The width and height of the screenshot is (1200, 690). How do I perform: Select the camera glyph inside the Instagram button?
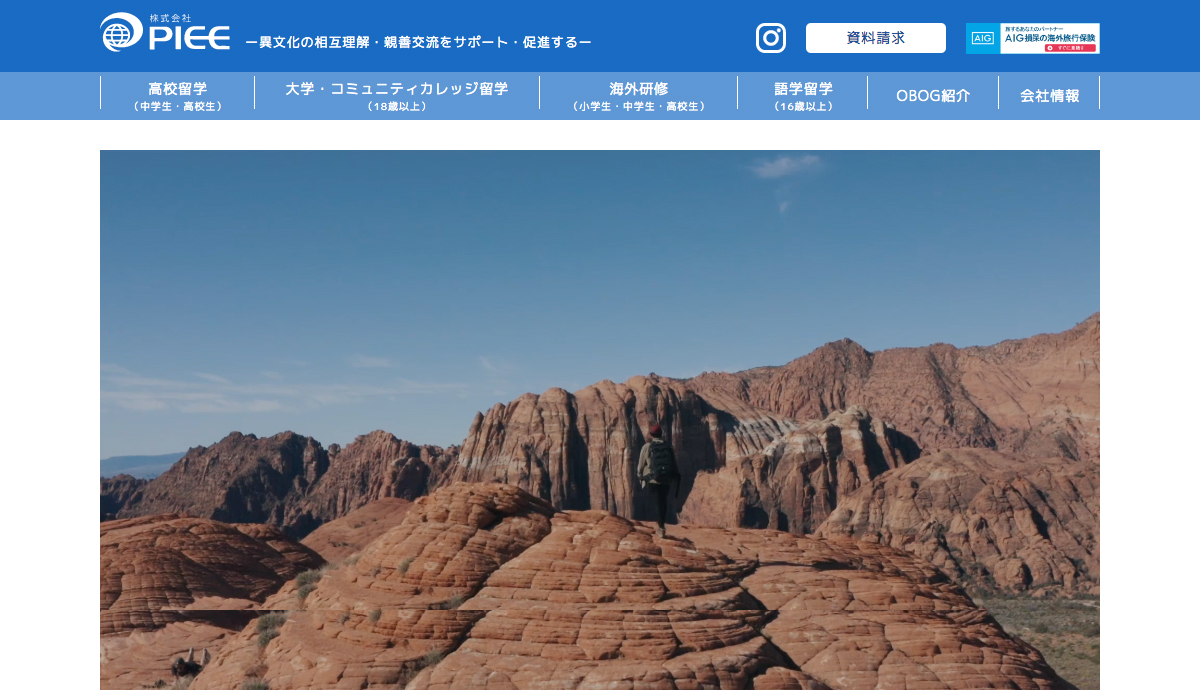tap(770, 37)
